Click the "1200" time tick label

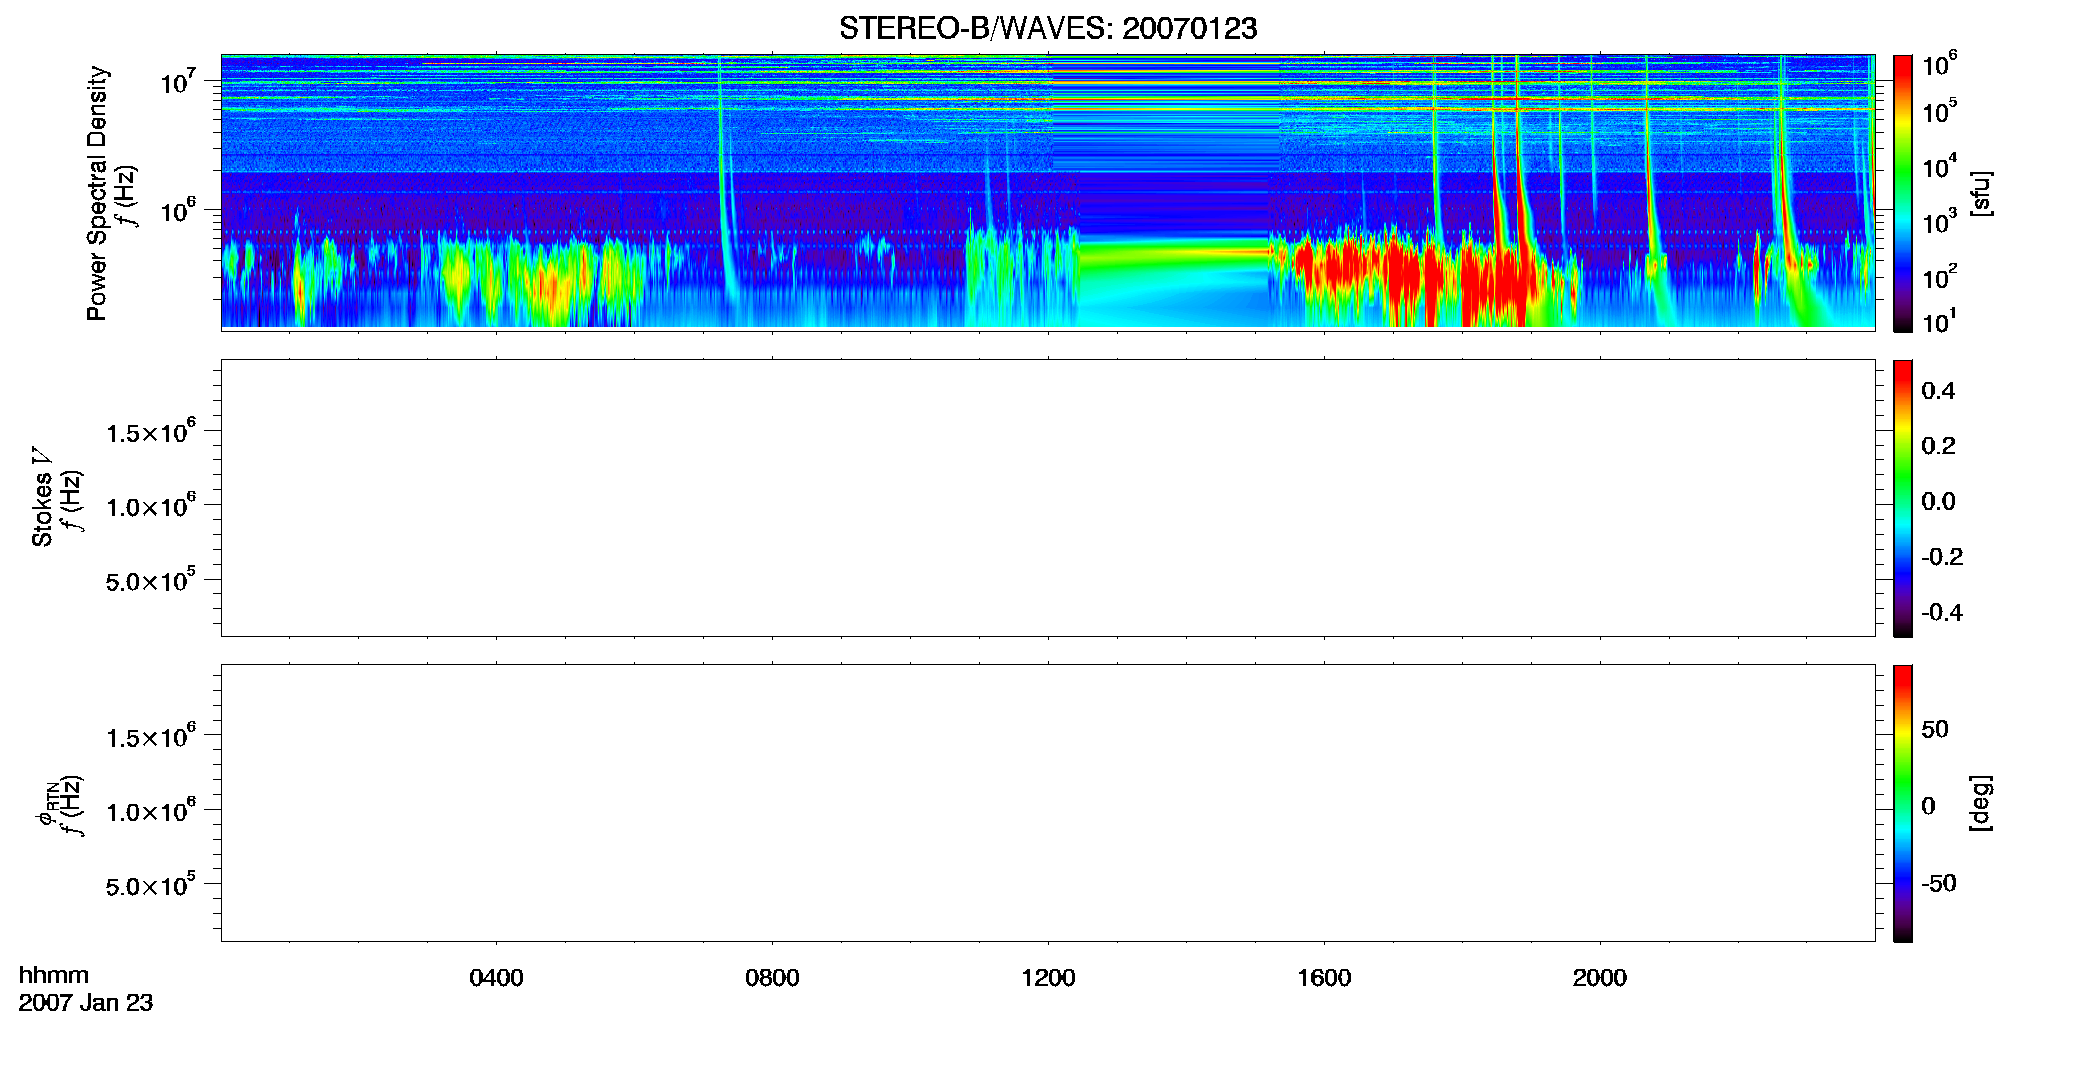click(1048, 978)
